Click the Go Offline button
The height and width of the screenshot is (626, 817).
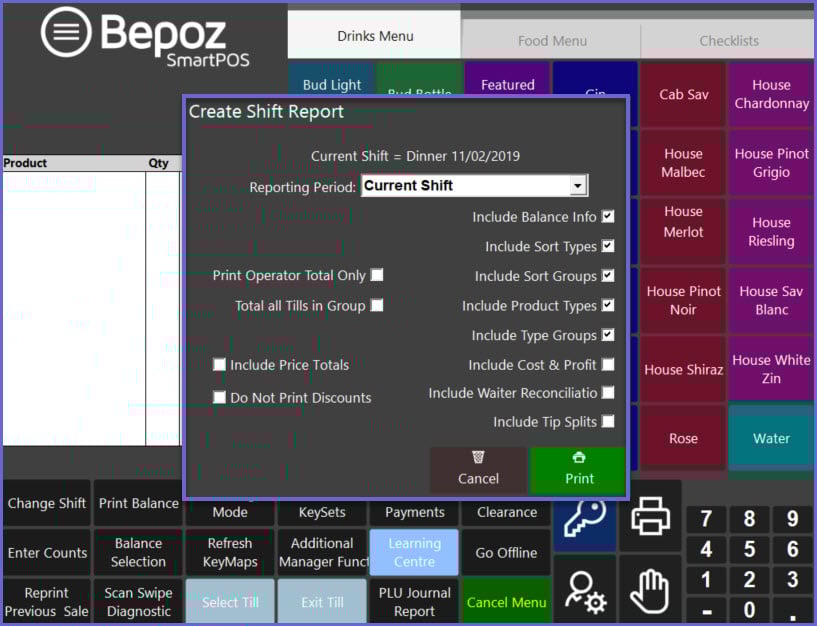pos(506,553)
